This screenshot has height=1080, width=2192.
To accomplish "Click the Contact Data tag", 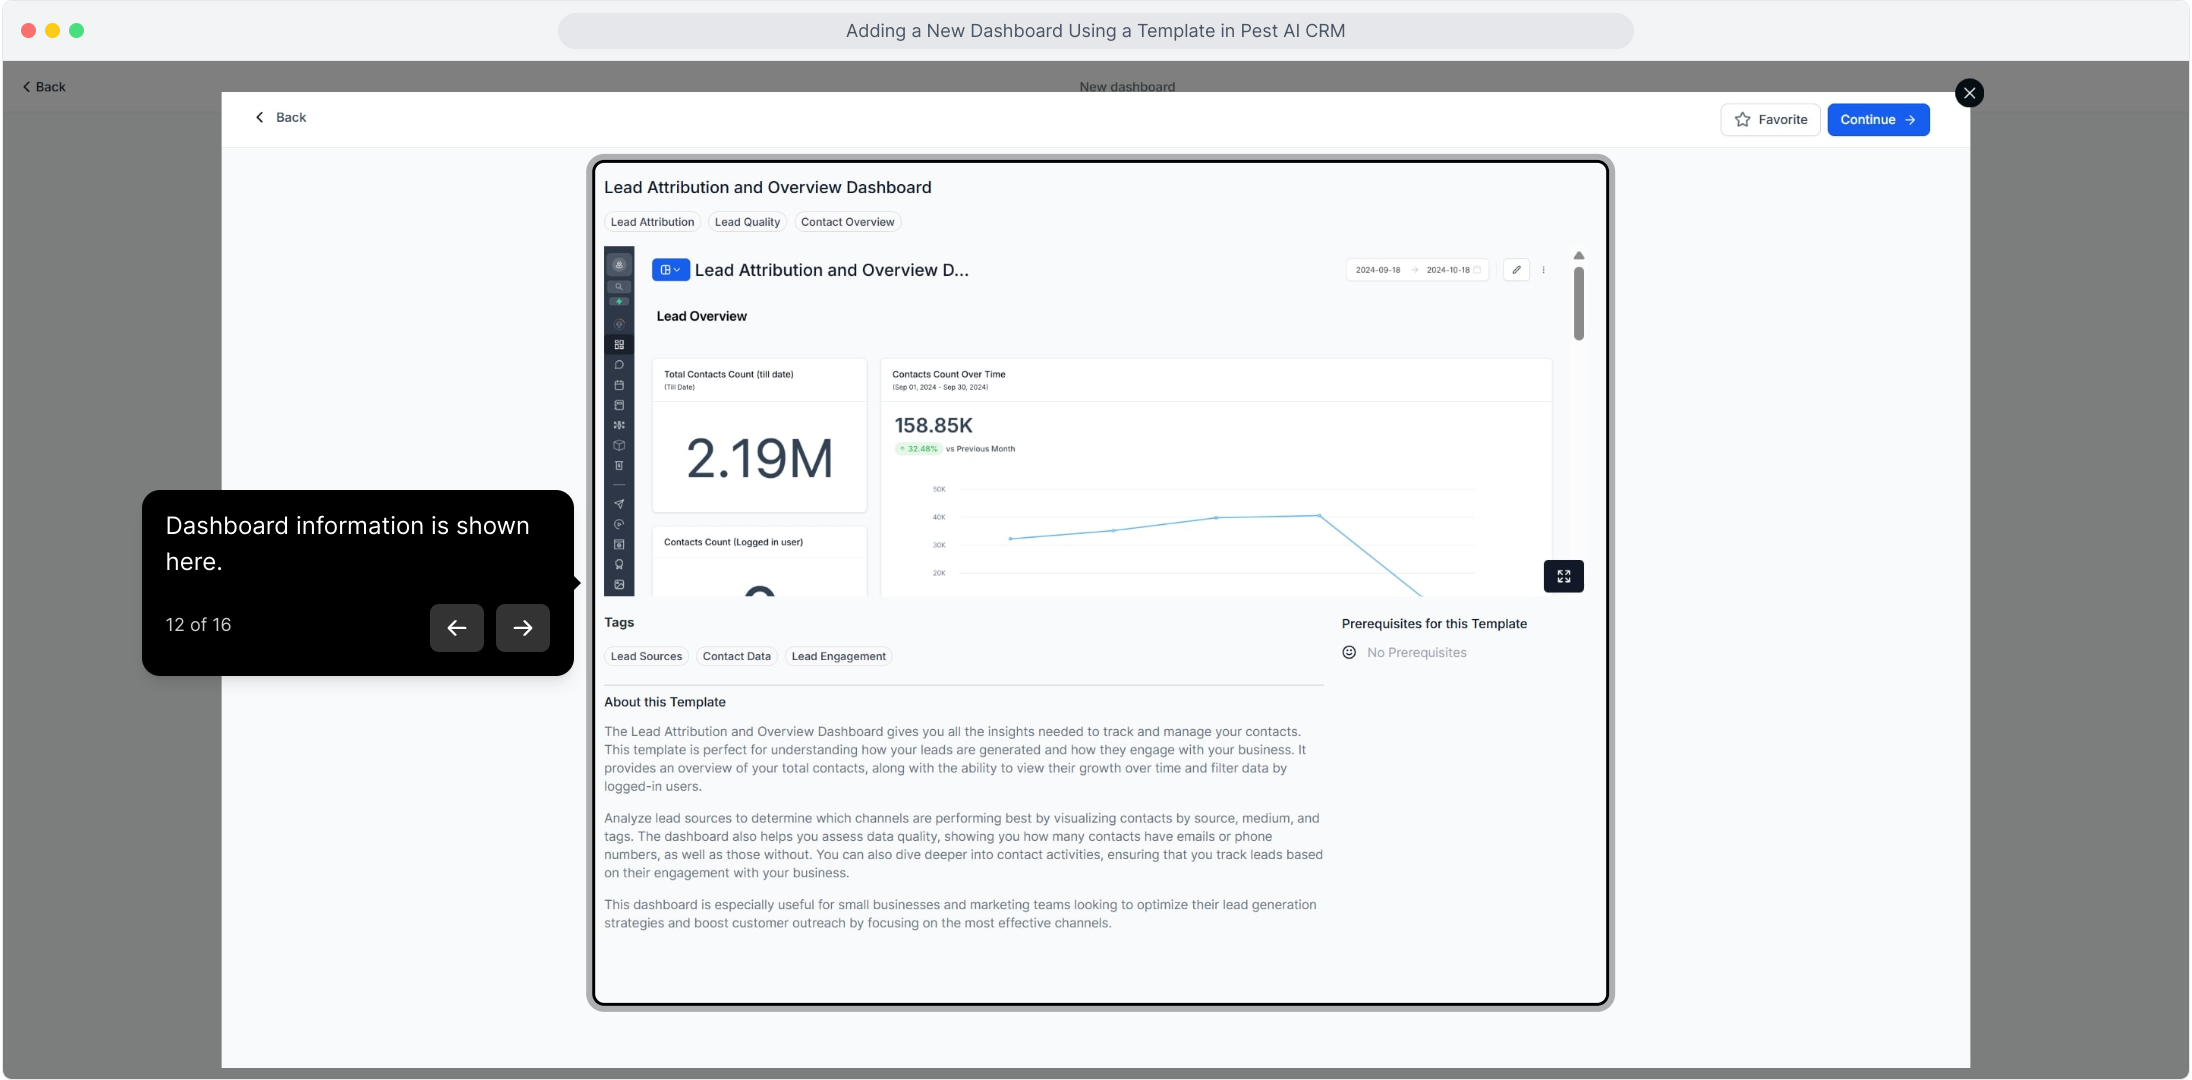I will (x=736, y=656).
